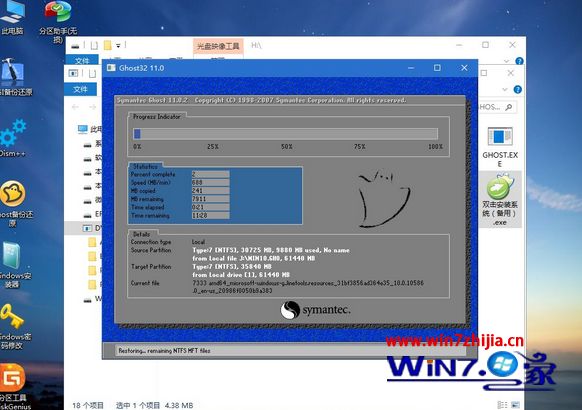The width and height of the screenshot is (582, 410).
Task: Click the Symantec logo in the Ghost window
Action: [x=315, y=310]
